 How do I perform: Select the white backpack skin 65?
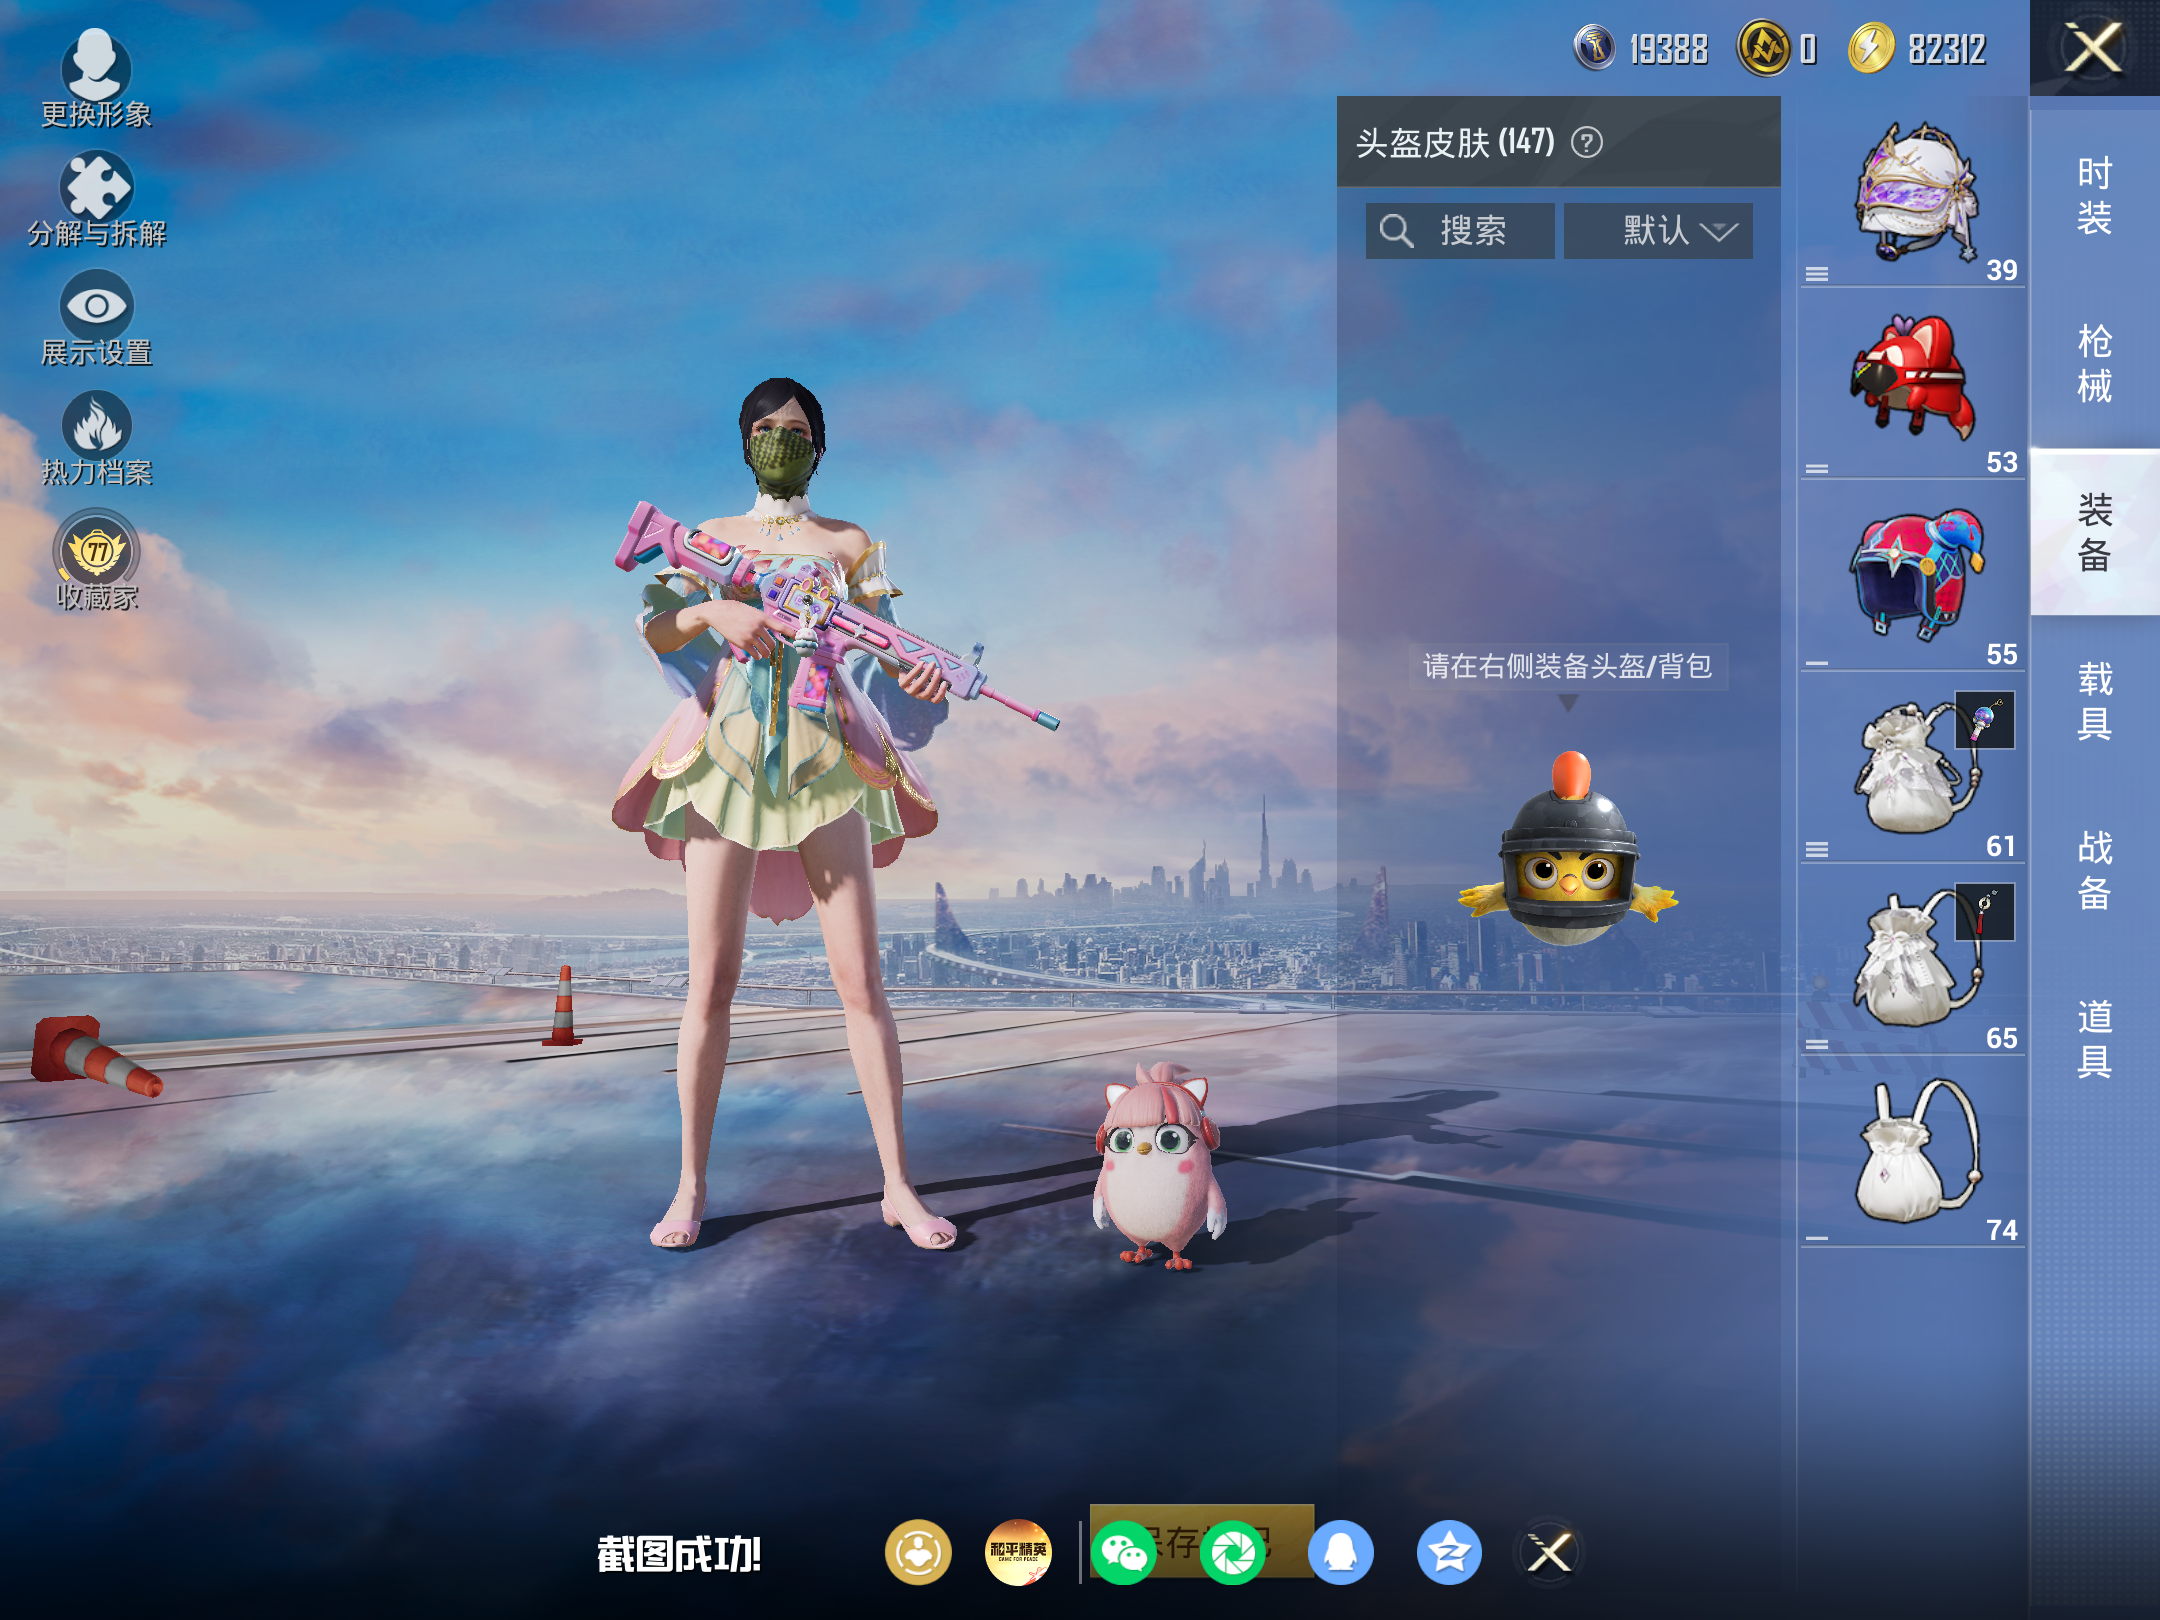tap(1912, 960)
